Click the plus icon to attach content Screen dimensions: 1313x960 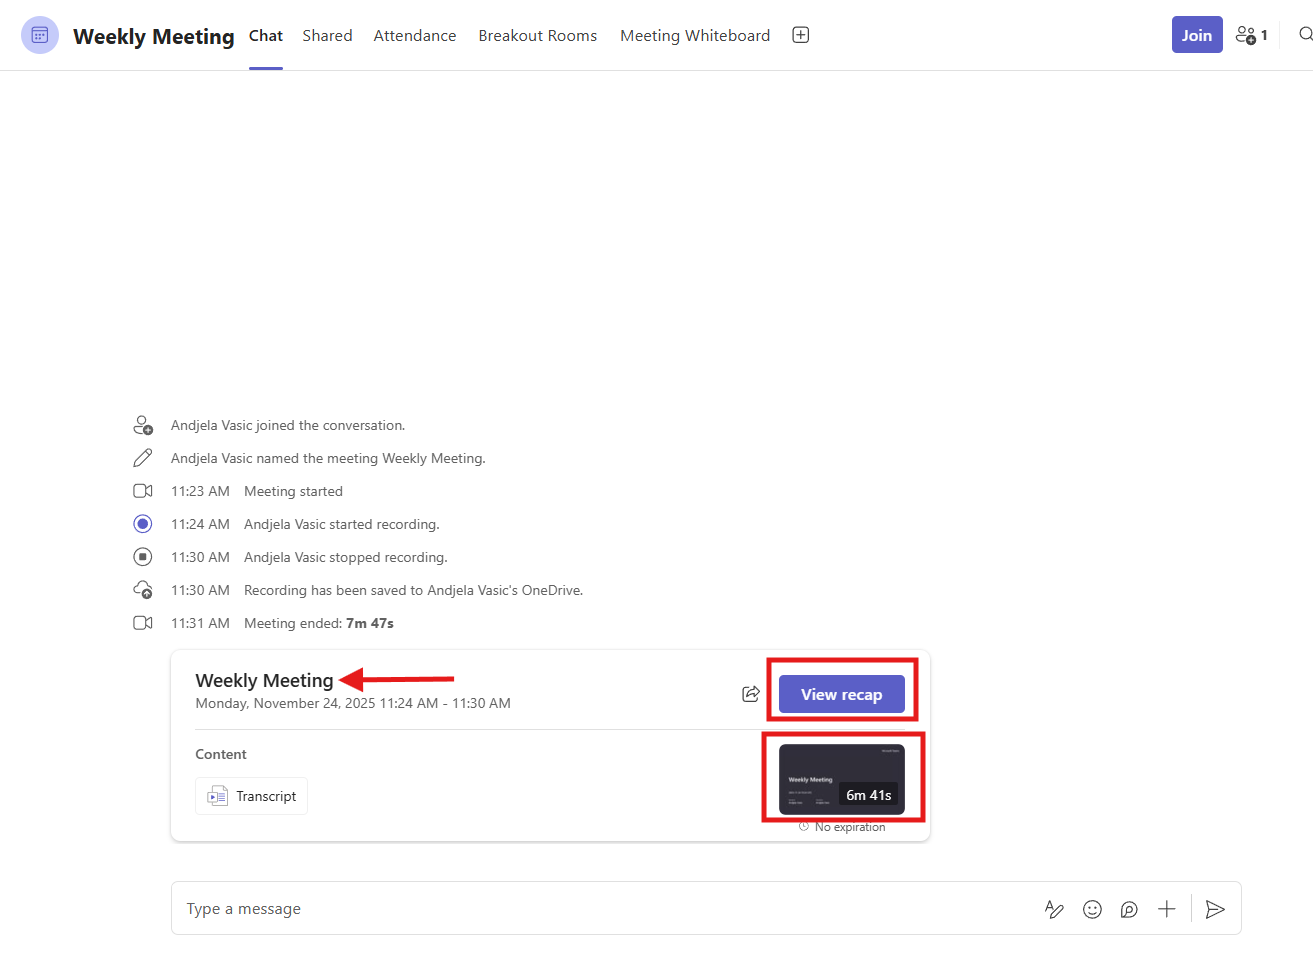coord(1166,909)
